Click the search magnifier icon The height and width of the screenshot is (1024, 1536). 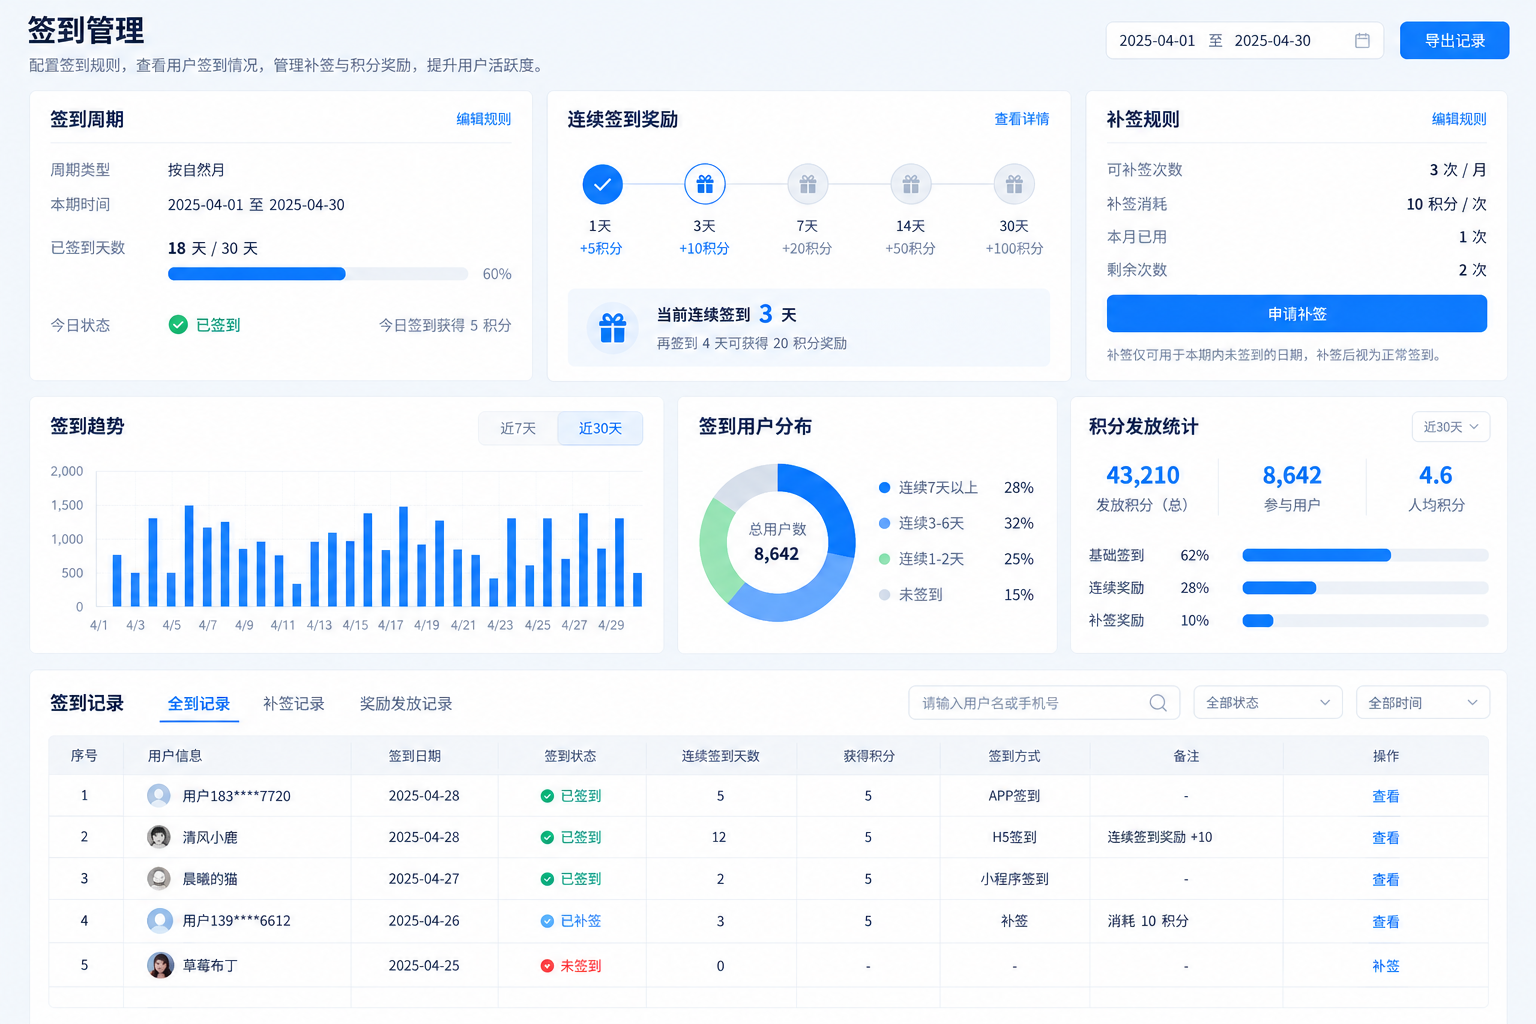click(1158, 703)
